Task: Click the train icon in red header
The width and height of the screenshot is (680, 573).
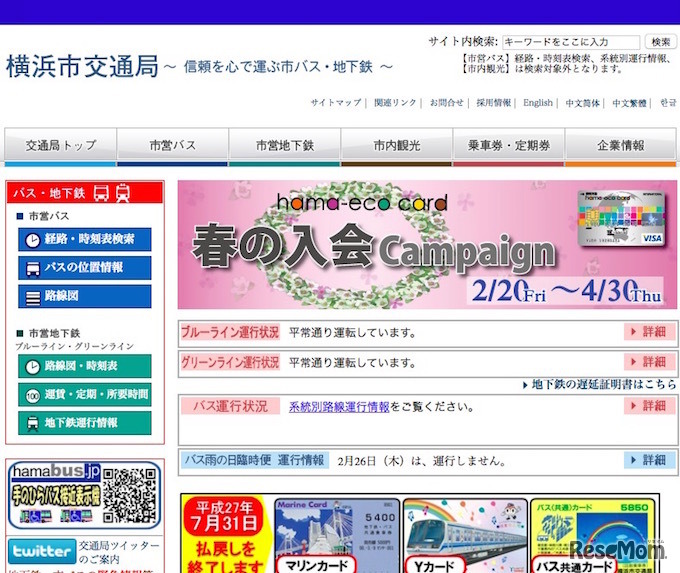Action: (x=123, y=193)
